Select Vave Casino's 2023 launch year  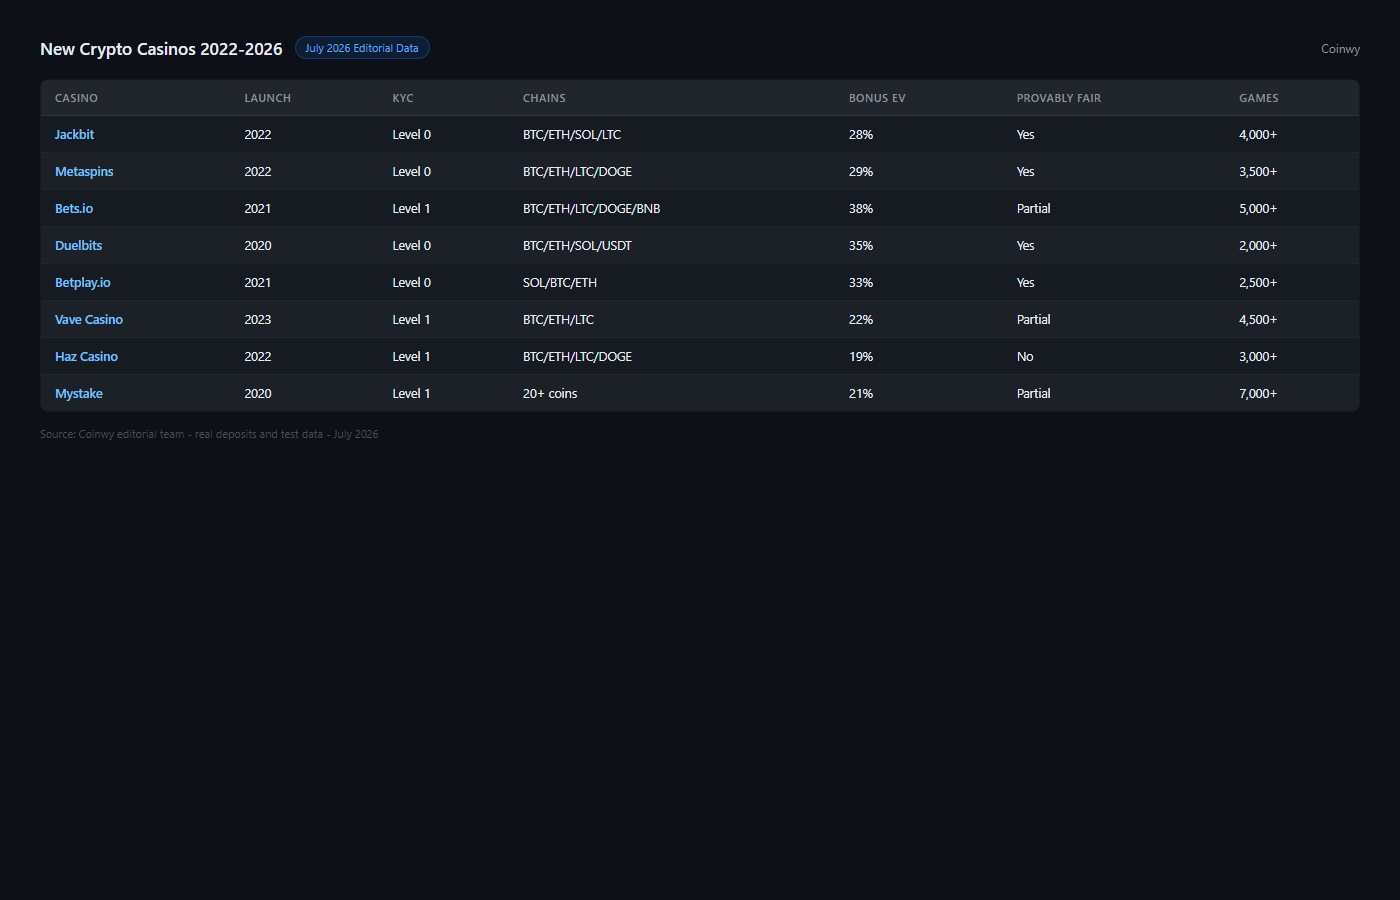pos(258,320)
